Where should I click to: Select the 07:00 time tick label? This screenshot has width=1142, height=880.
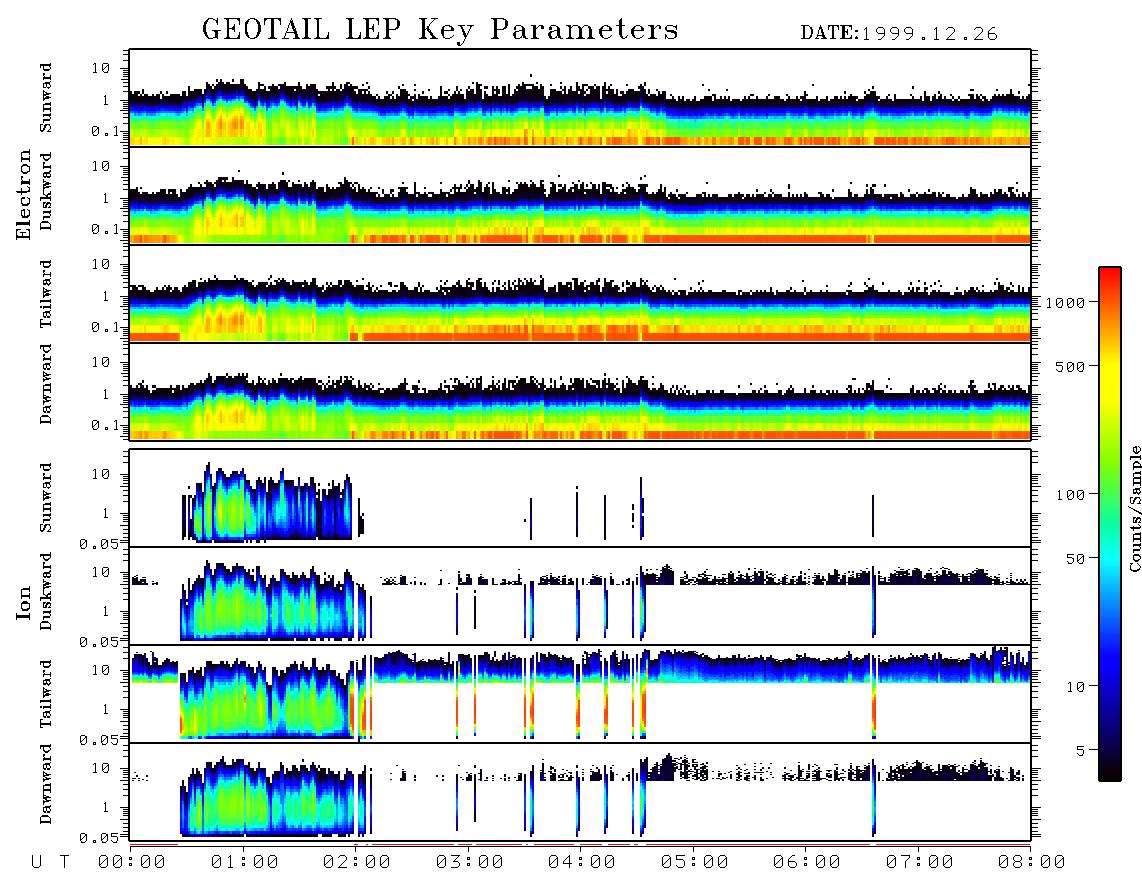coord(920,863)
